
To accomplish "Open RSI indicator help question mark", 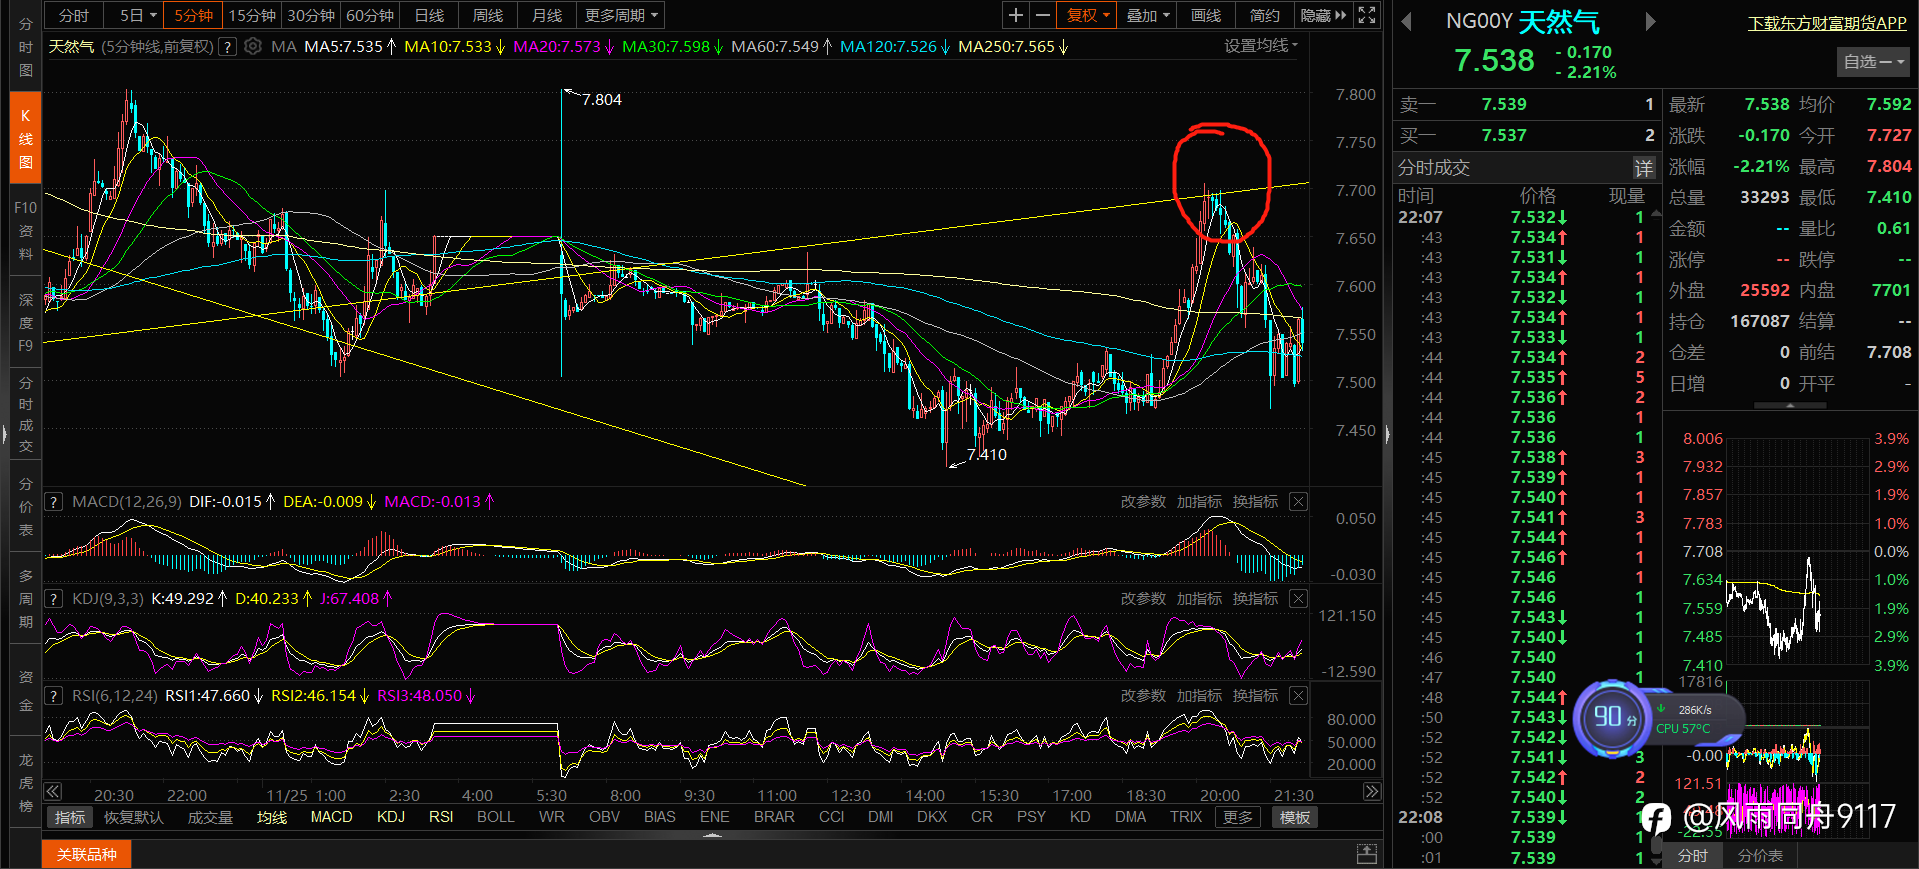I will (x=54, y=696).
